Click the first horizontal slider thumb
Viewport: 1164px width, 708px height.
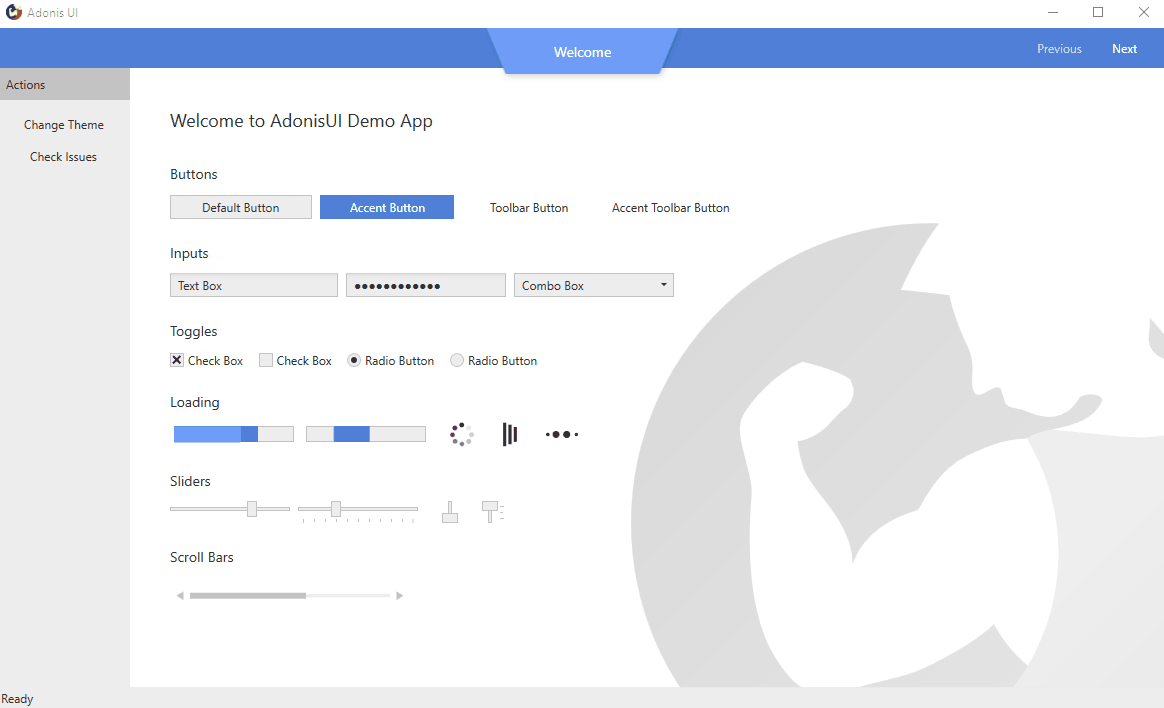pyautogui.click(x=252, y=508)
